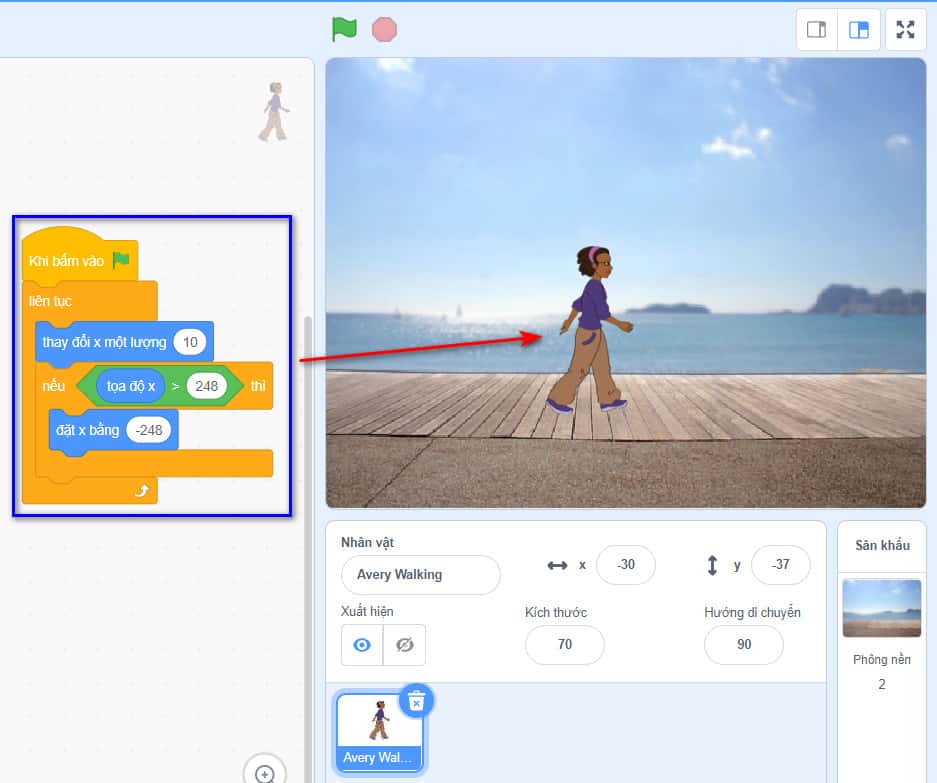Click the green flag to run project

click(344, 29)
